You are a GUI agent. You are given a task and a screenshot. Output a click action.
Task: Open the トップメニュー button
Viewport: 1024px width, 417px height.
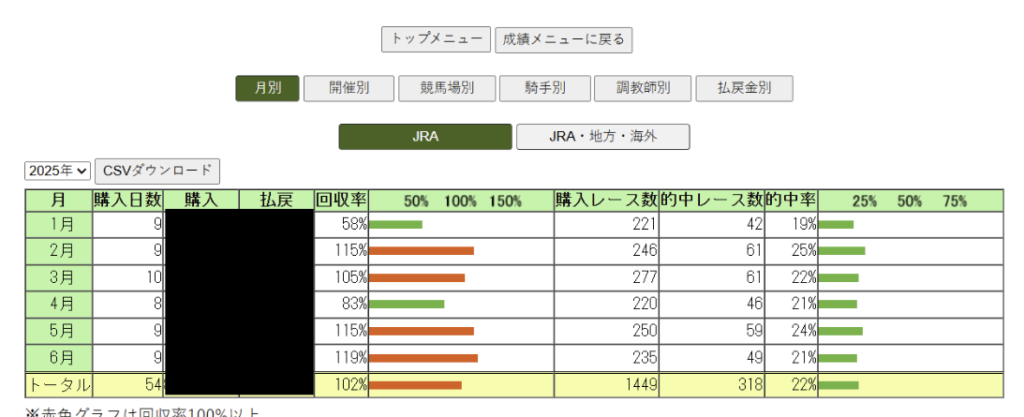pos(436,39)
